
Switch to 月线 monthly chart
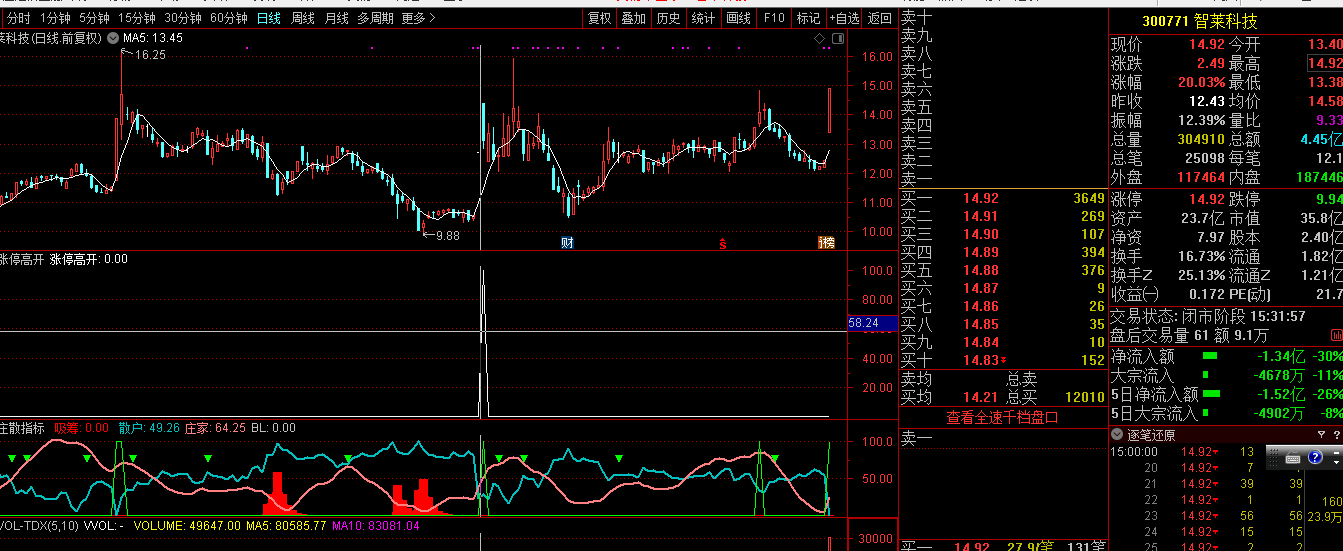(336, 18)
